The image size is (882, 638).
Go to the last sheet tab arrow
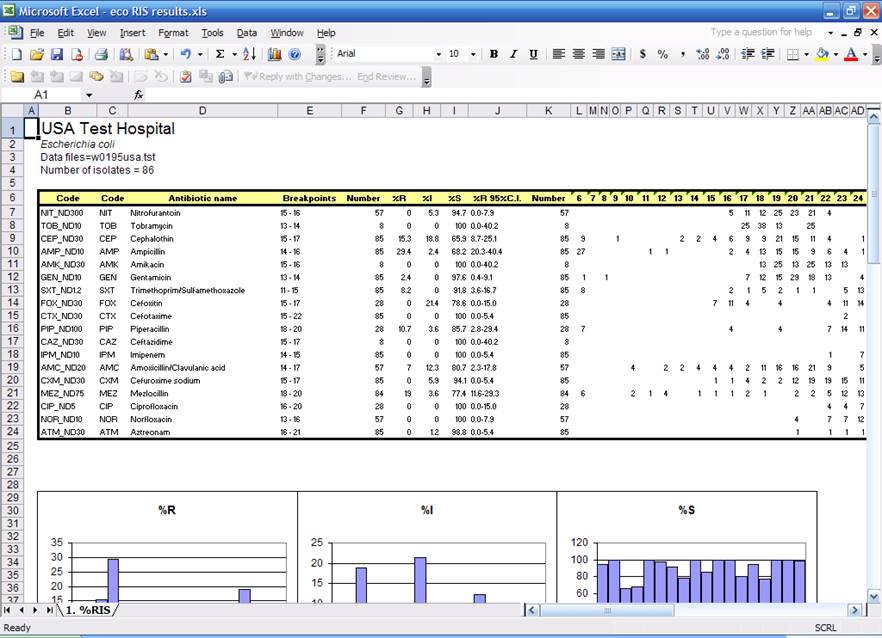coord(50,610)
